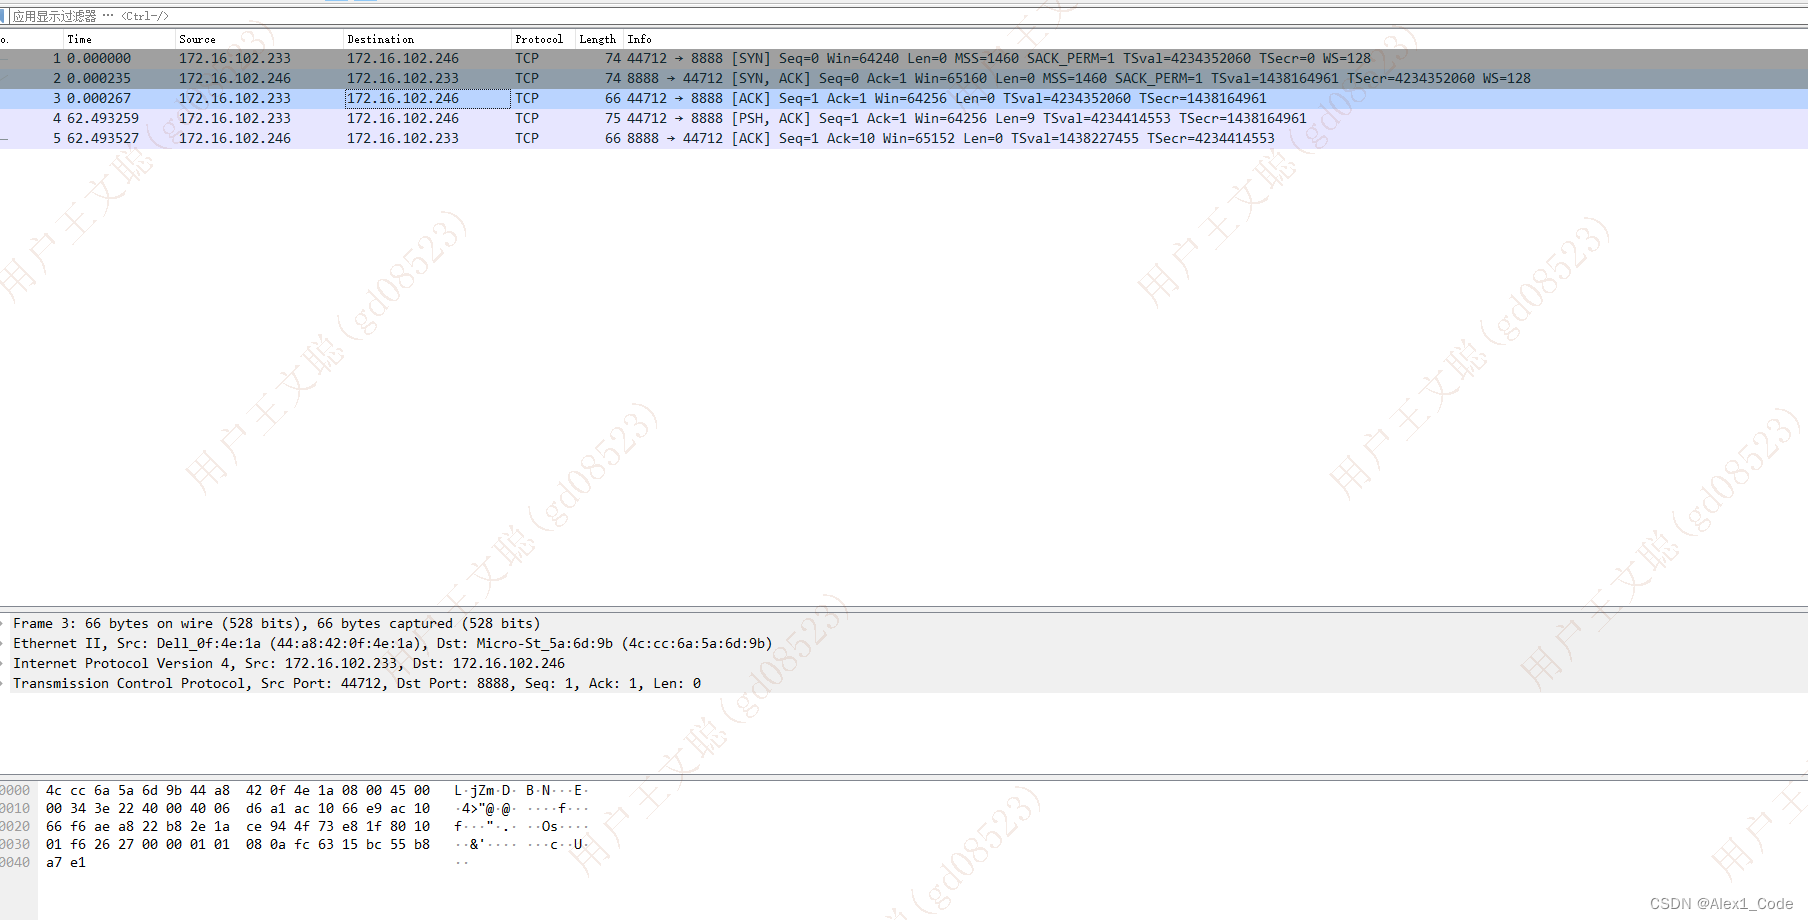Click the TCP protocol cell of packet 5
This screenshot has width=1808, height=920.
coord(527,138)
